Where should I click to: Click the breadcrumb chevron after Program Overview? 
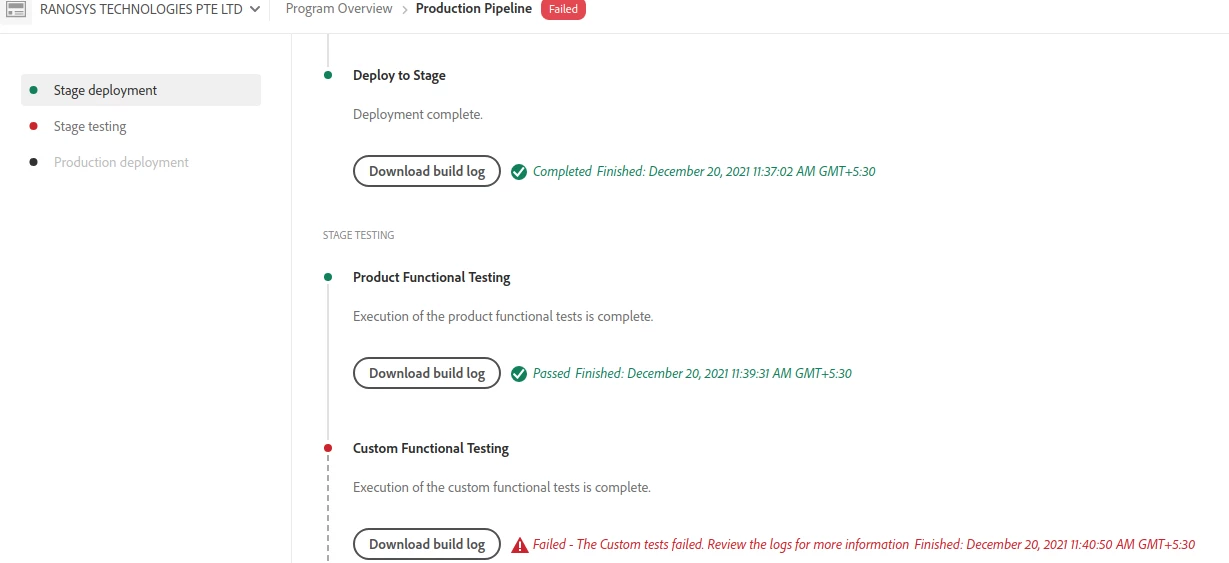point(404,9)
